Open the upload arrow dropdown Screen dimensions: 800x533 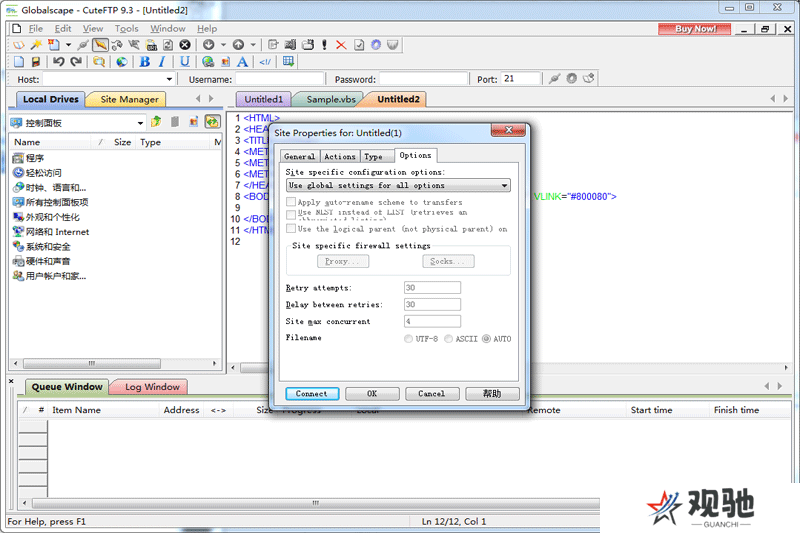253,45
